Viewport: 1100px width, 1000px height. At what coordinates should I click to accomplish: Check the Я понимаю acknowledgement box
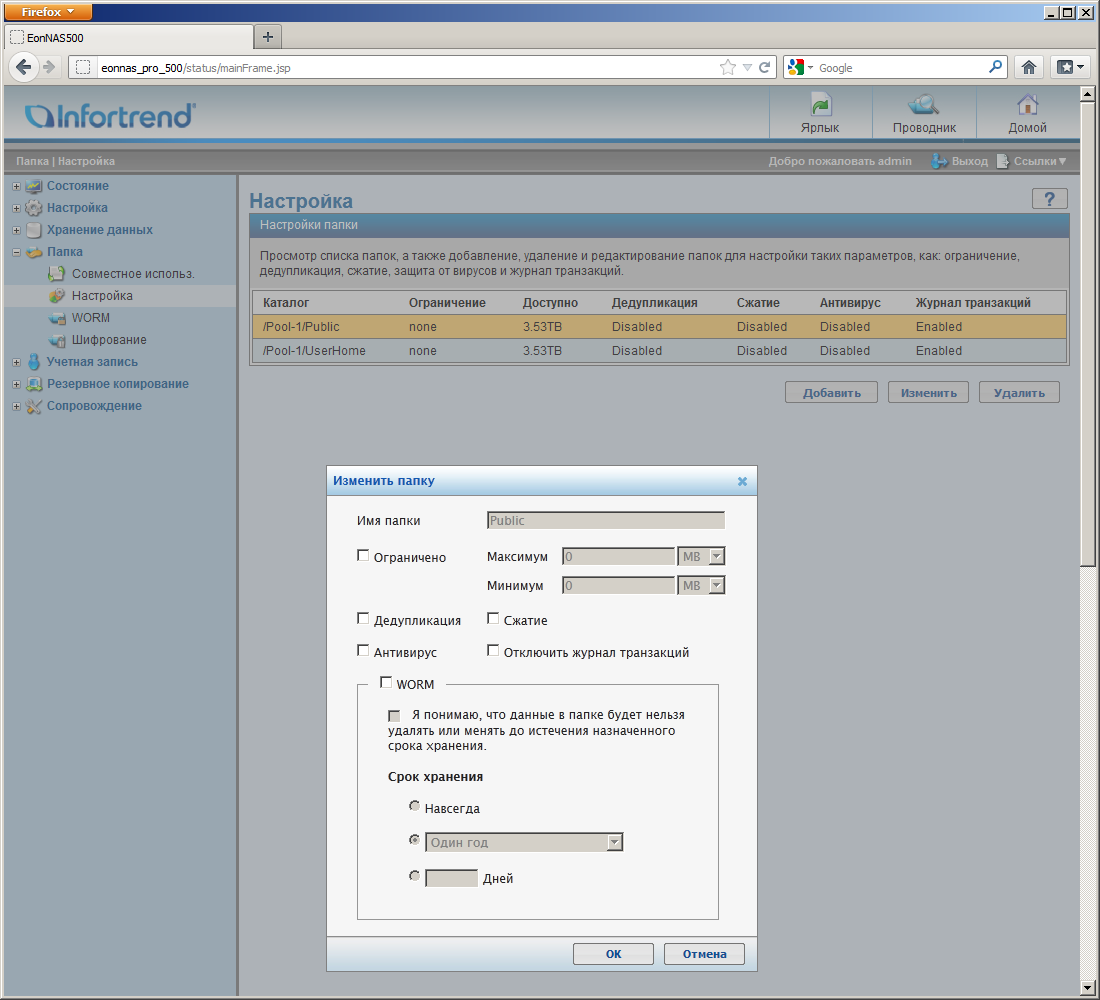tap(394, 716)
